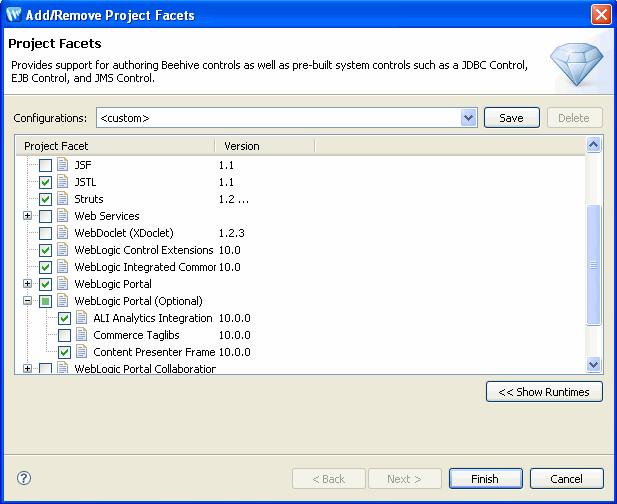Select the JSTL row label
This screenshot has width=617, height=504.
85,182
